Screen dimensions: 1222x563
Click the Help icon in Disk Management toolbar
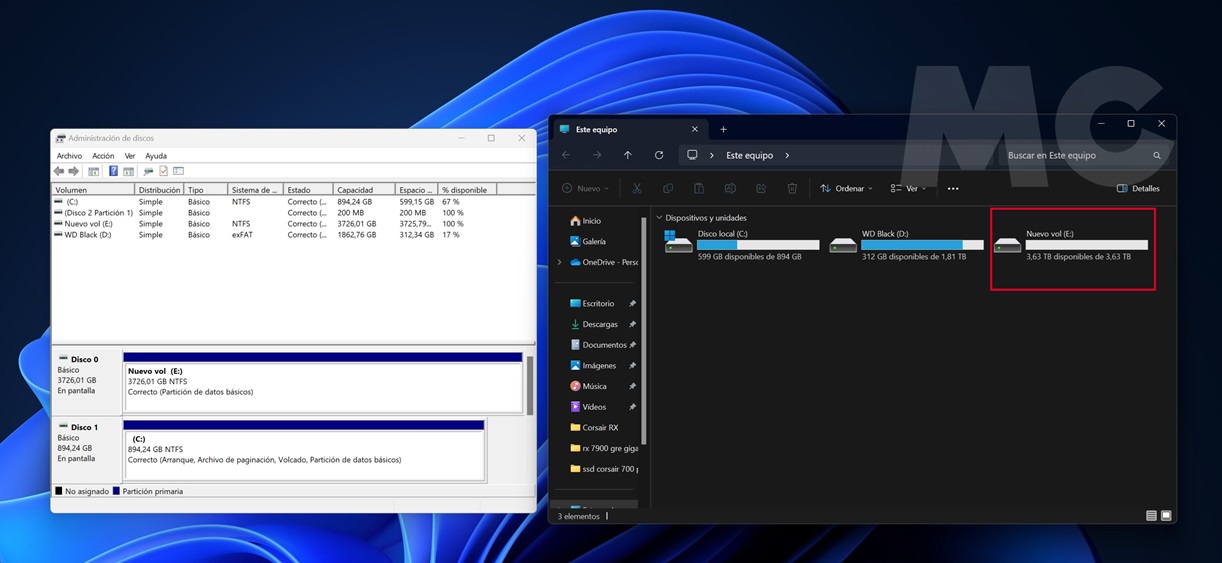click(x=113, y=172)
